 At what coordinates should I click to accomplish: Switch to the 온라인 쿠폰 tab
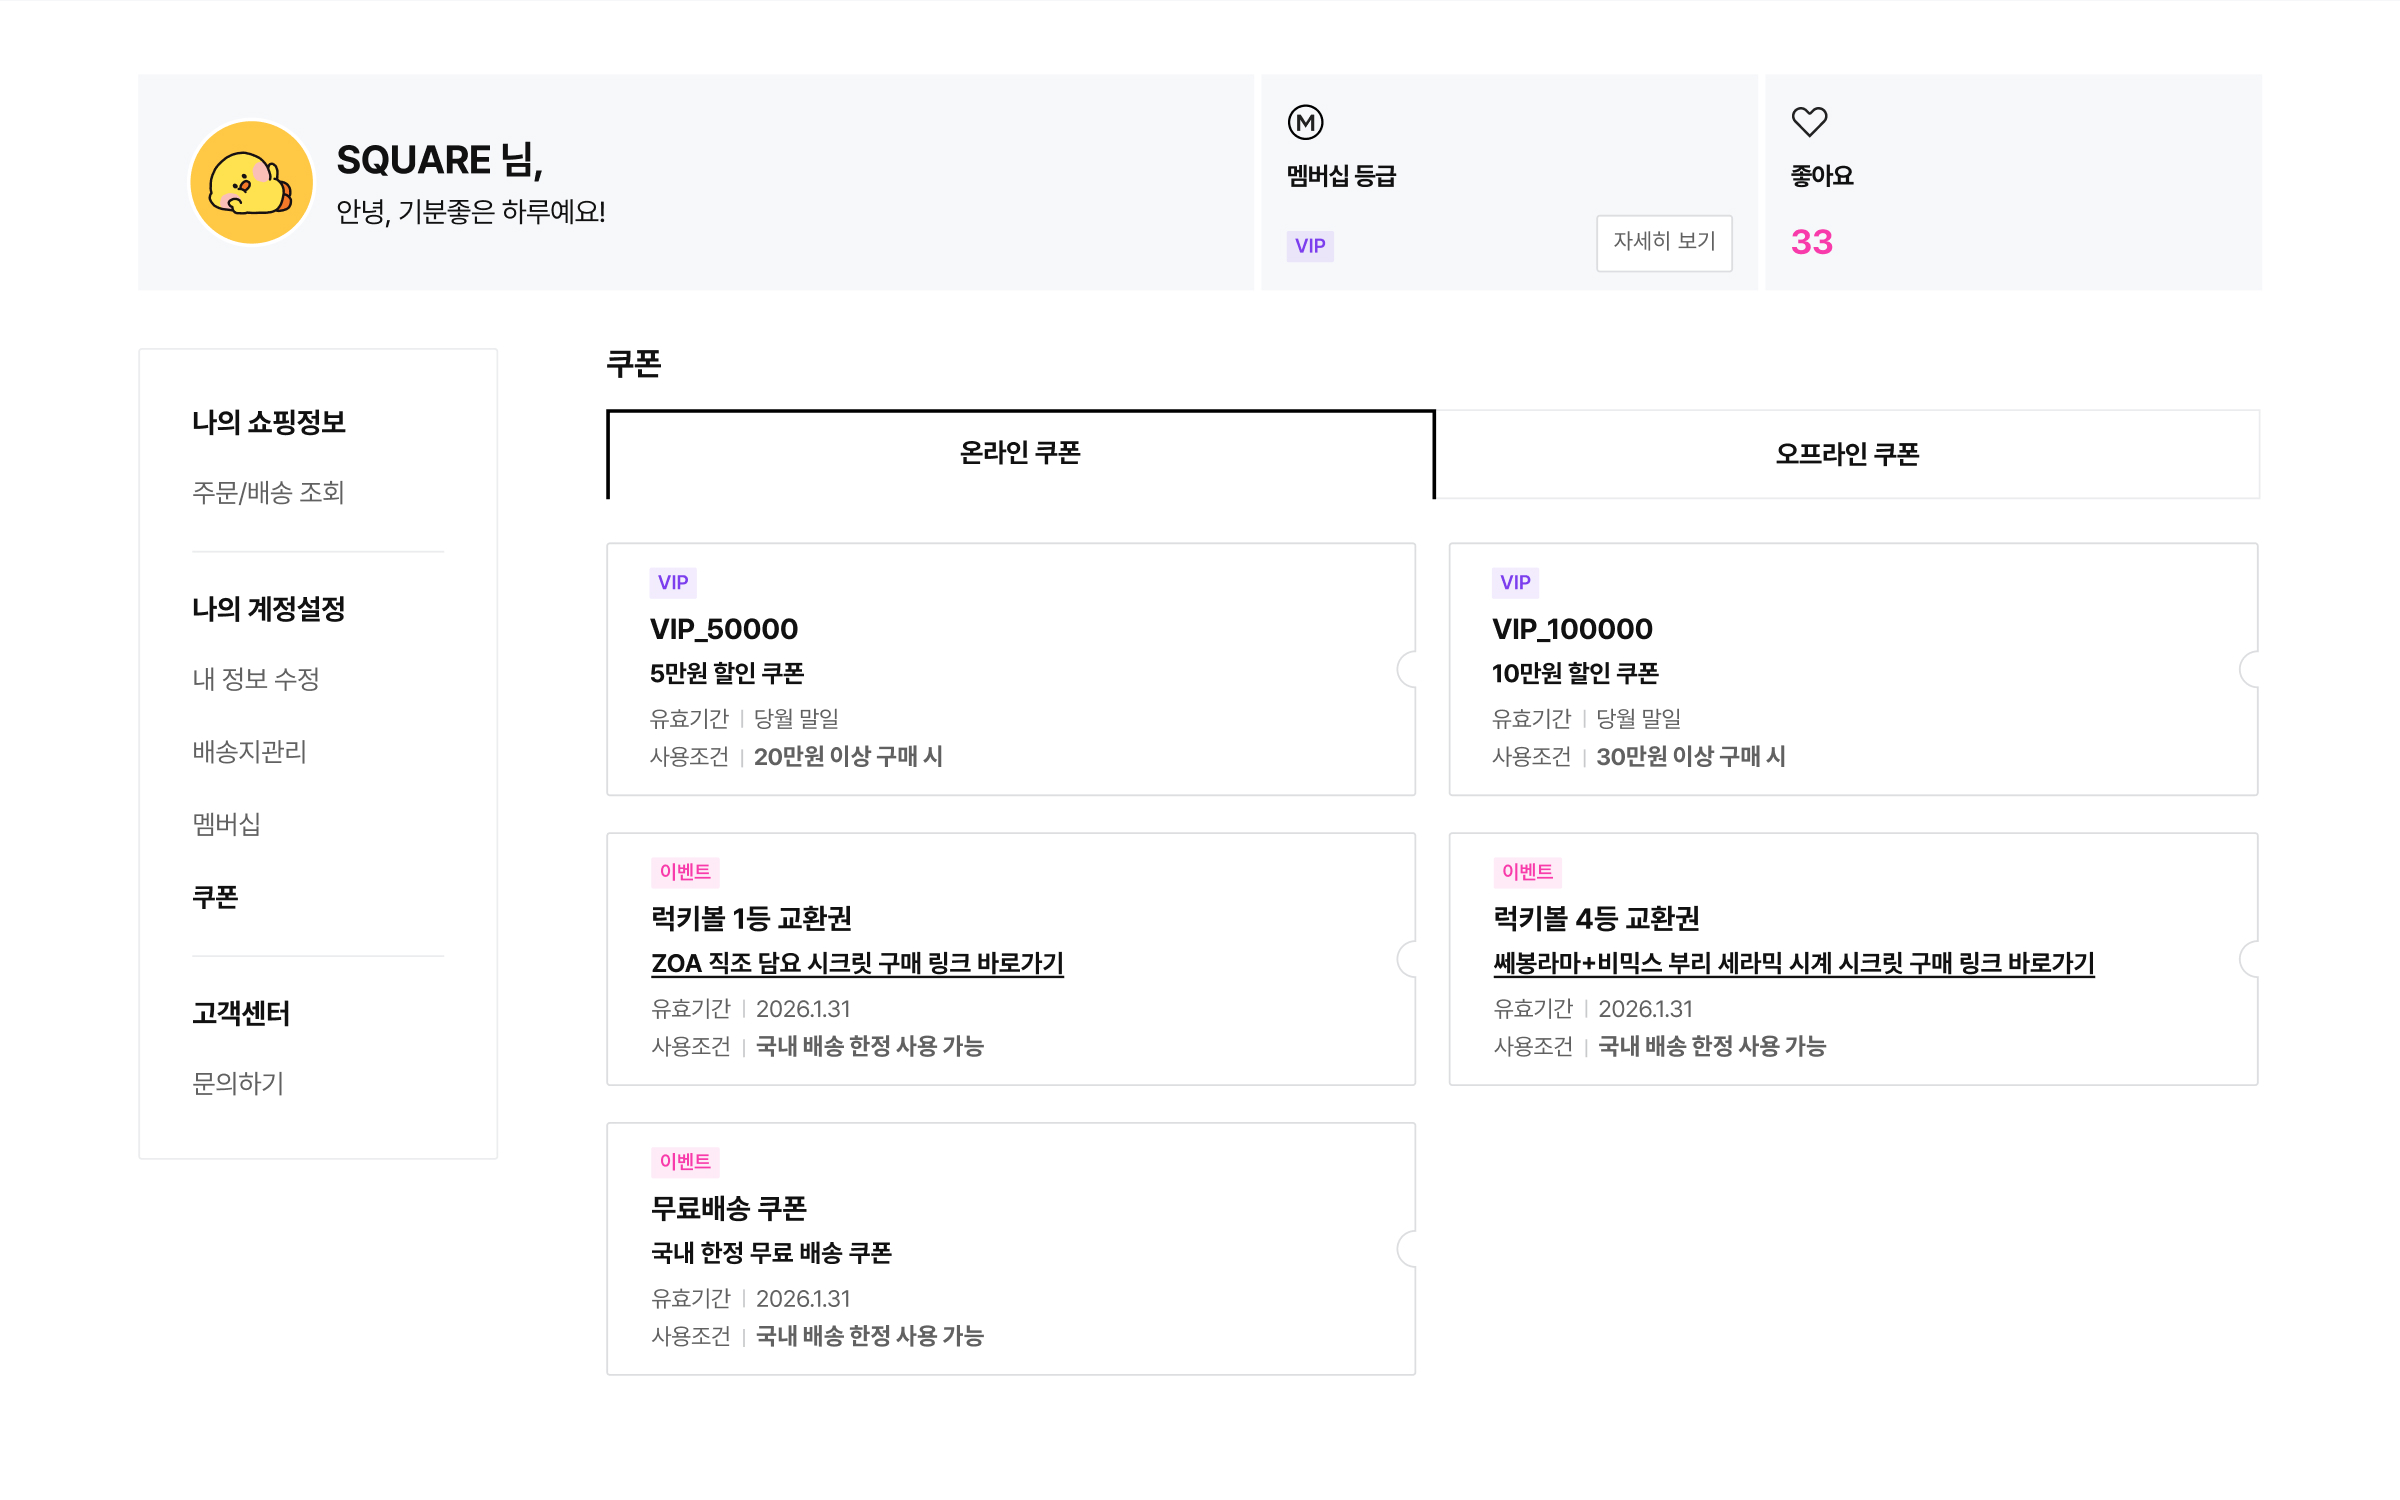(x=1020, y=454)
